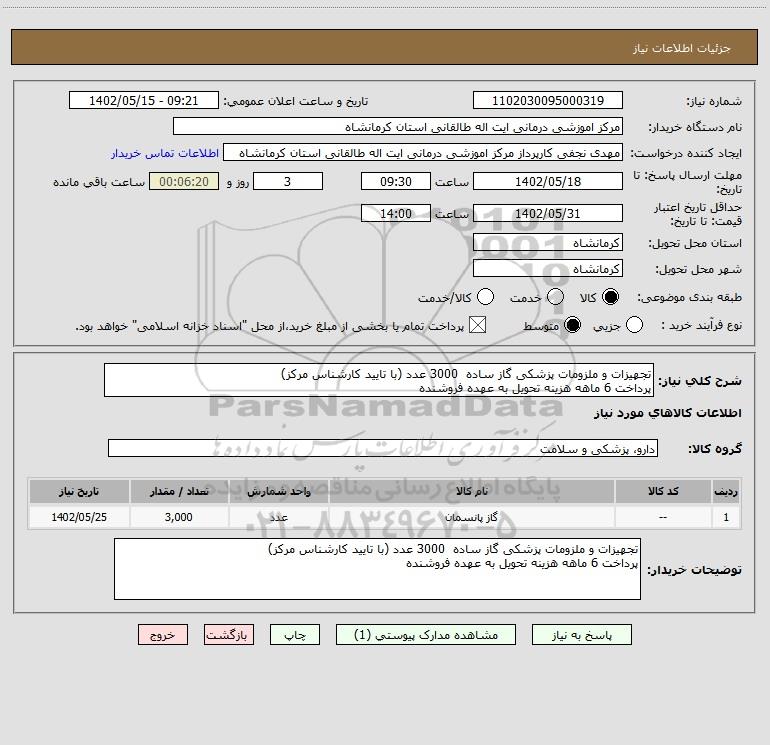
Task: Click the توضیحات خریدار text area
Action: tap(377, 569)
